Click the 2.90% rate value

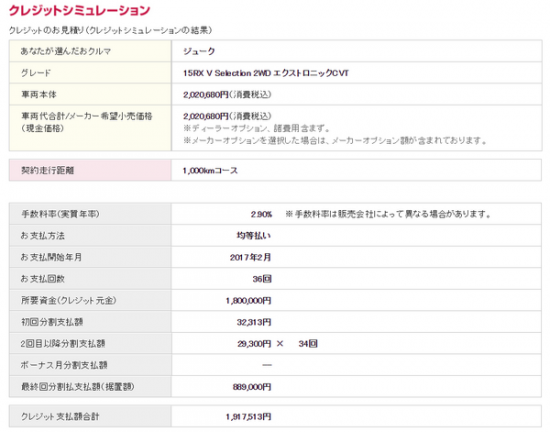pos(261,214)
